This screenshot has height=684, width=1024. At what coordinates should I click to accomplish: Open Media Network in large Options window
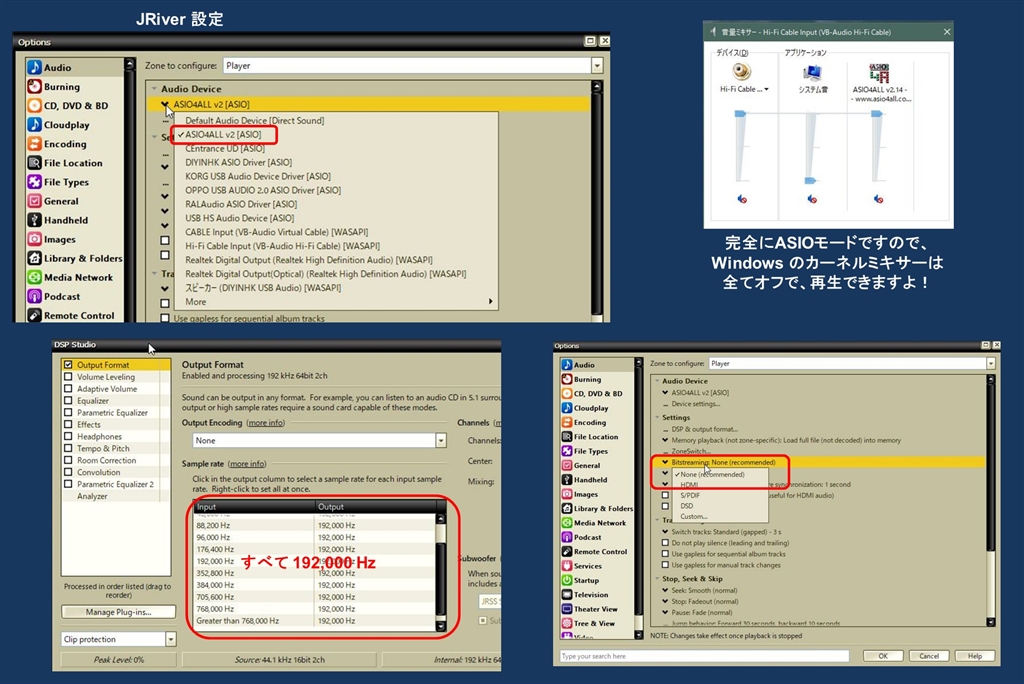click(70, 277)
